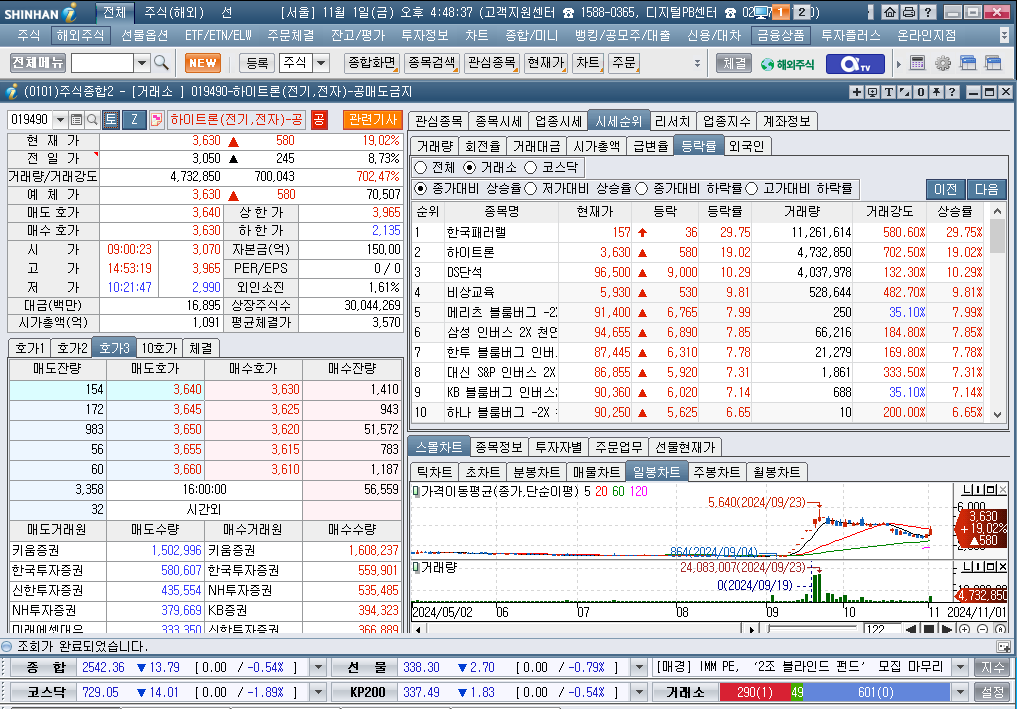Switch to virtual screen 2 button

click(x=802, y=12)
